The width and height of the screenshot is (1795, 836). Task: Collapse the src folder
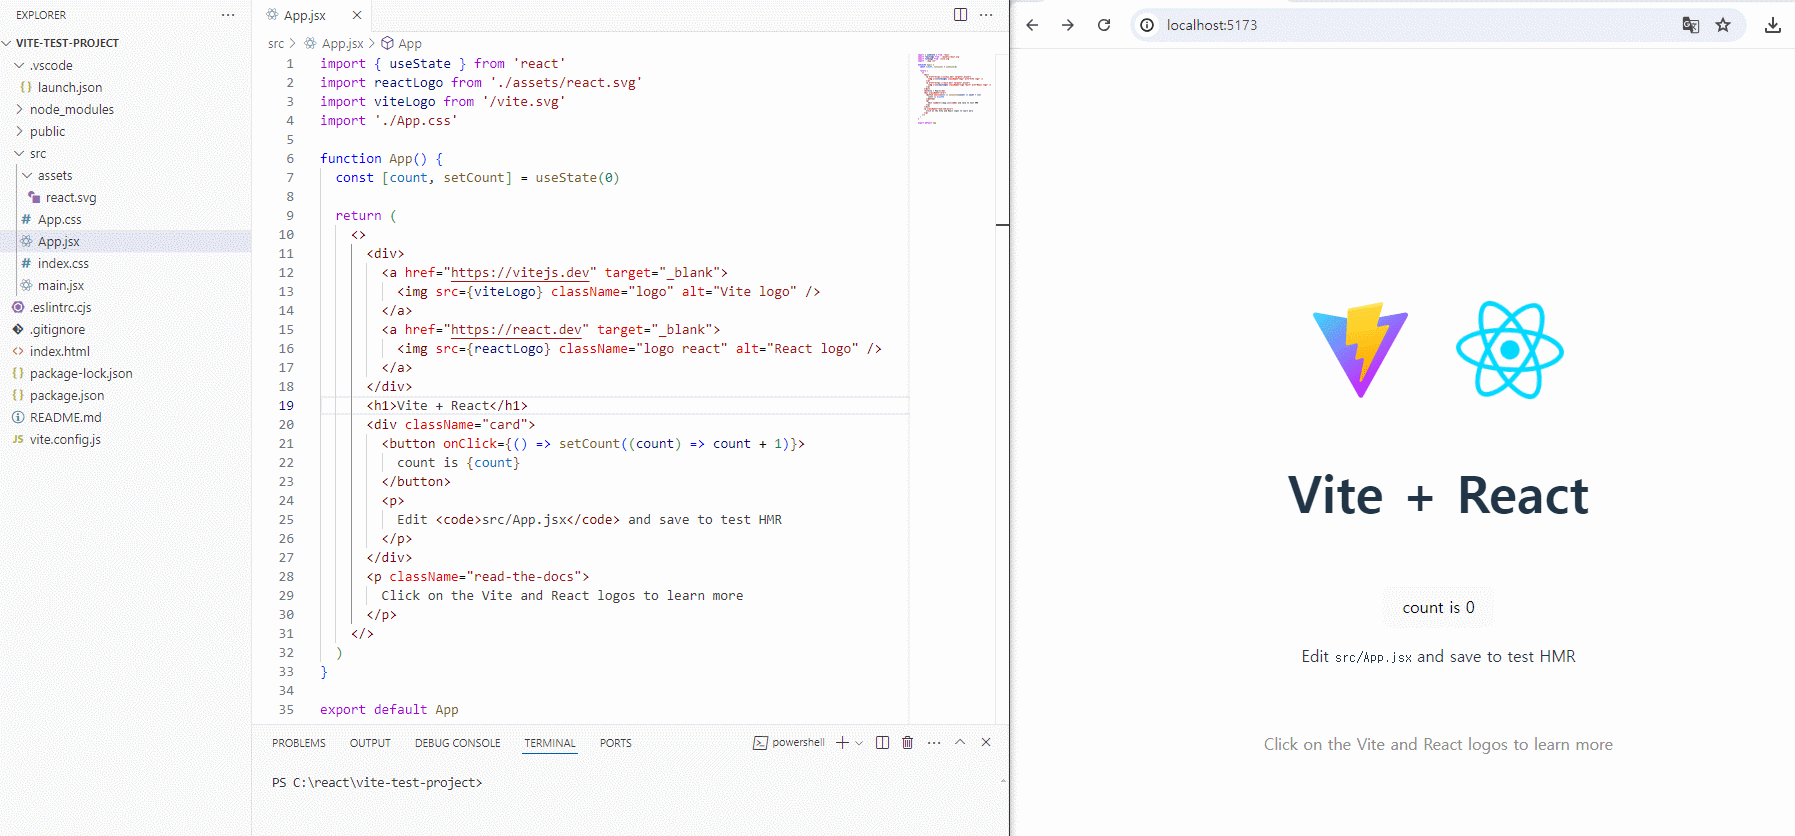click(38, 153)
